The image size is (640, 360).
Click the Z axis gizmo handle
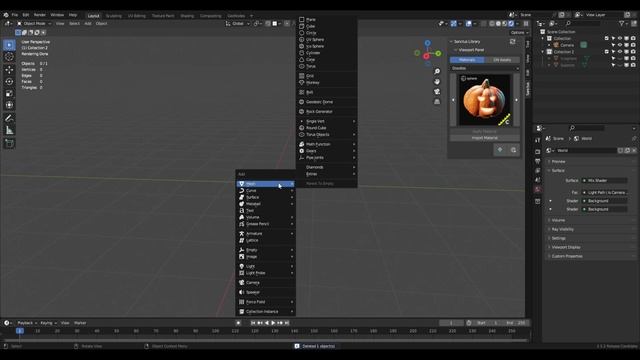tap(427, 43)
